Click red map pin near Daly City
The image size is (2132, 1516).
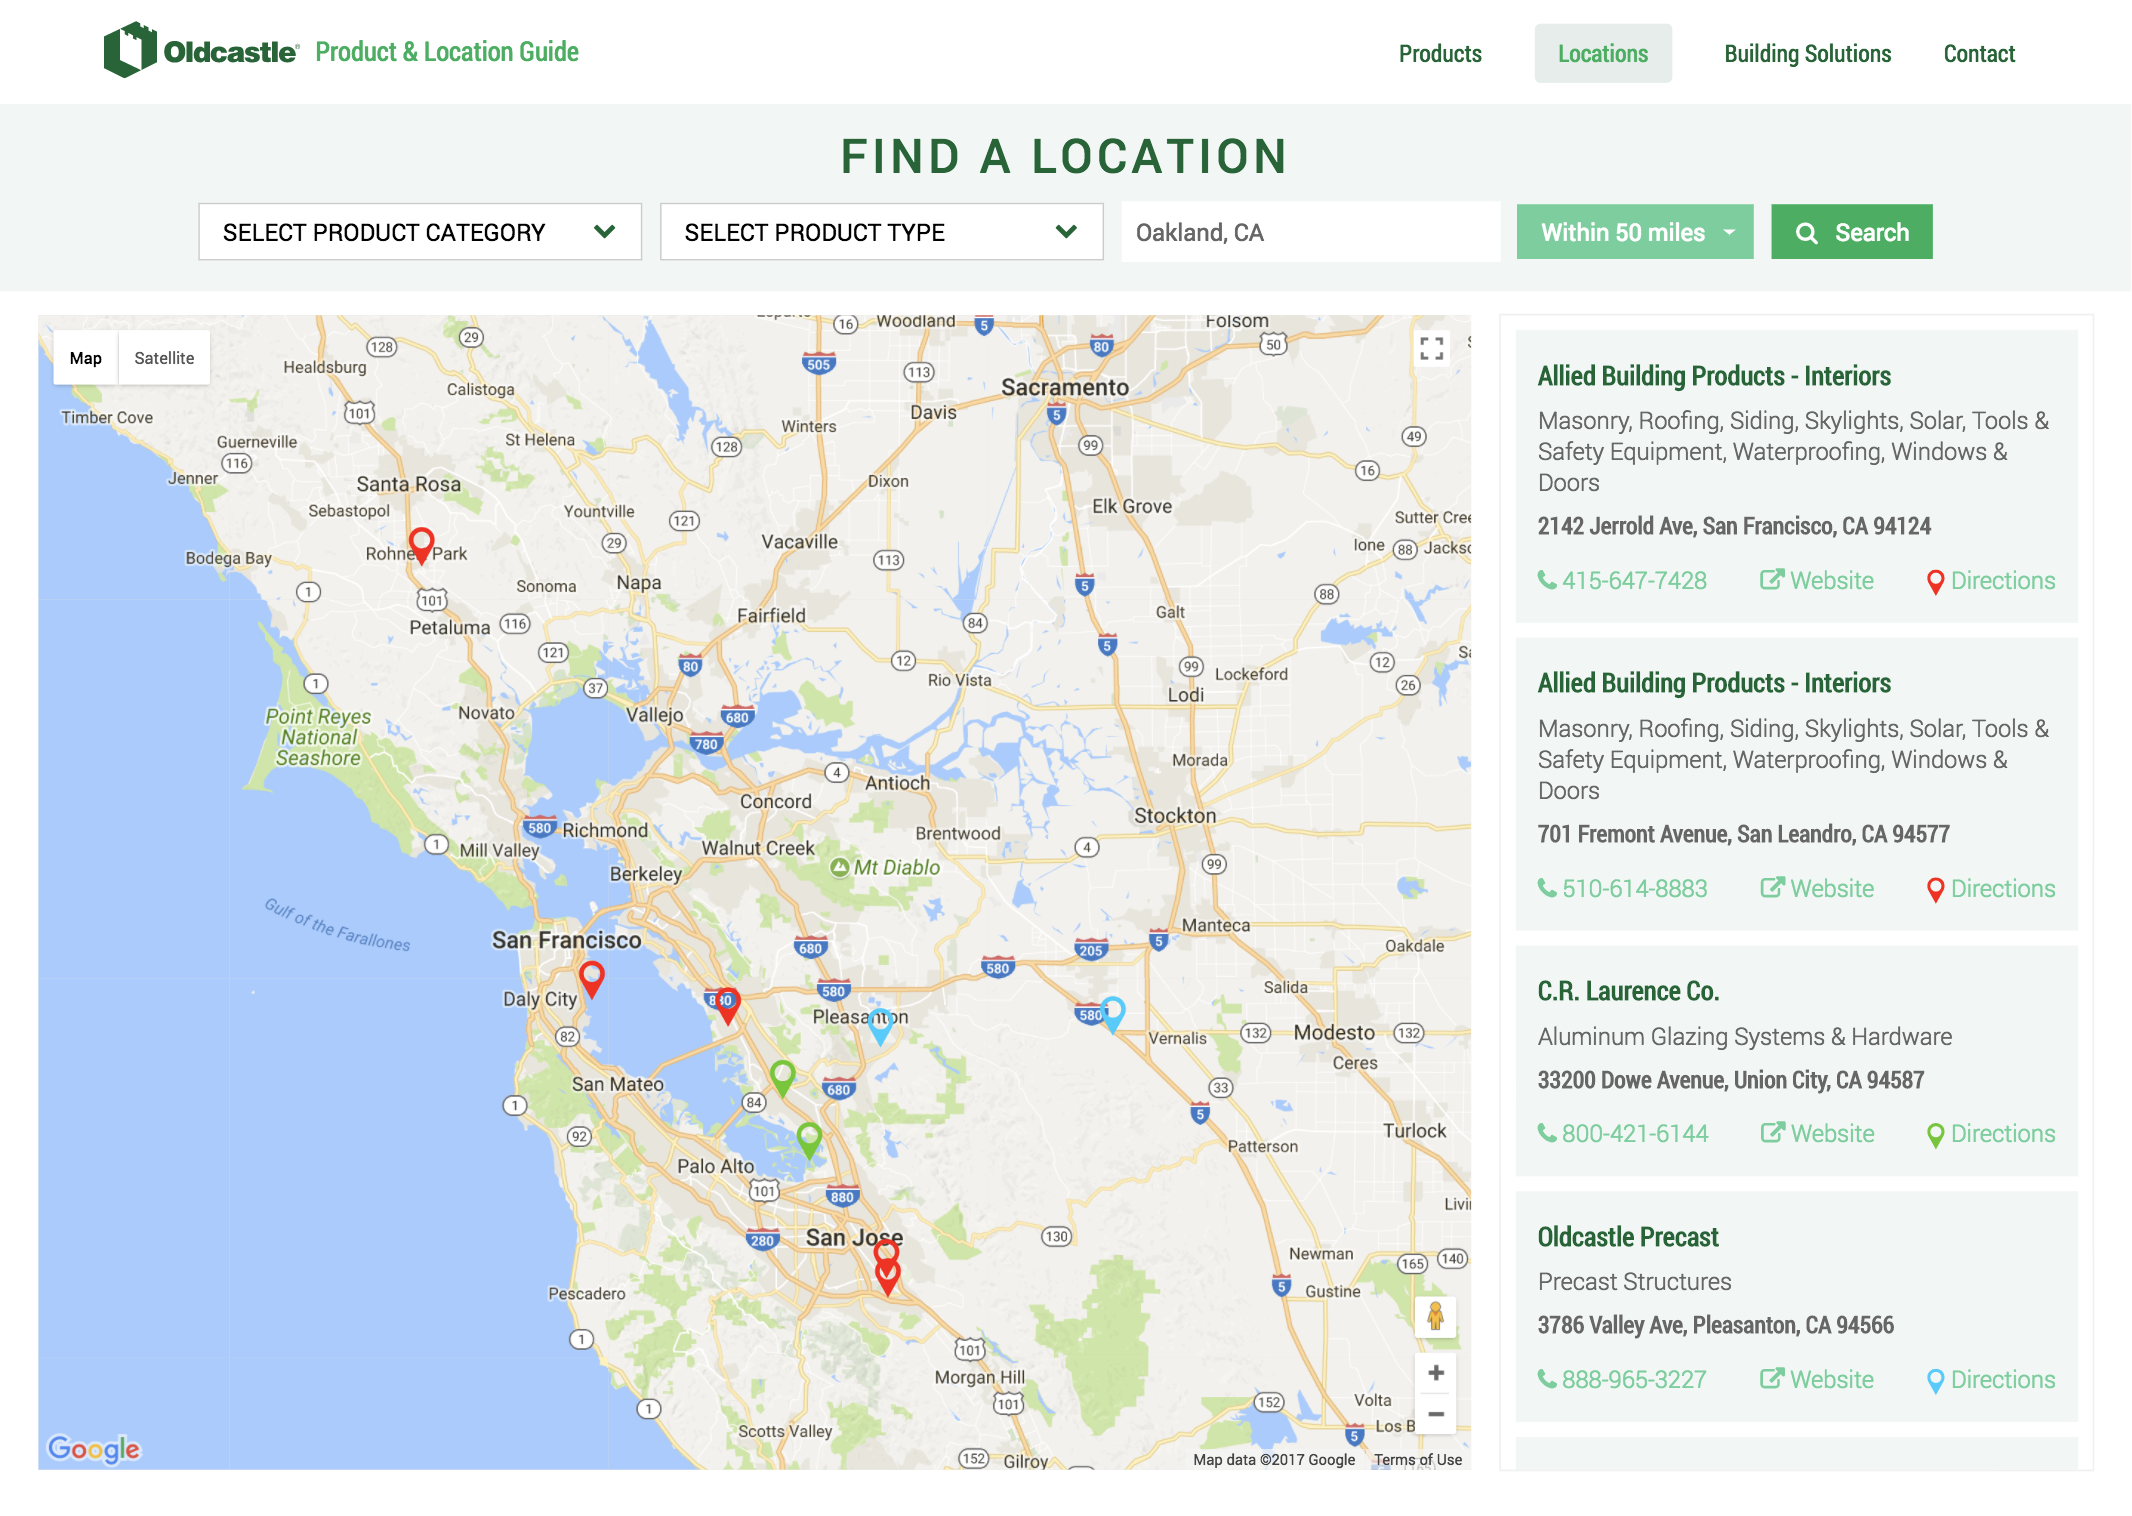(592, 979)
